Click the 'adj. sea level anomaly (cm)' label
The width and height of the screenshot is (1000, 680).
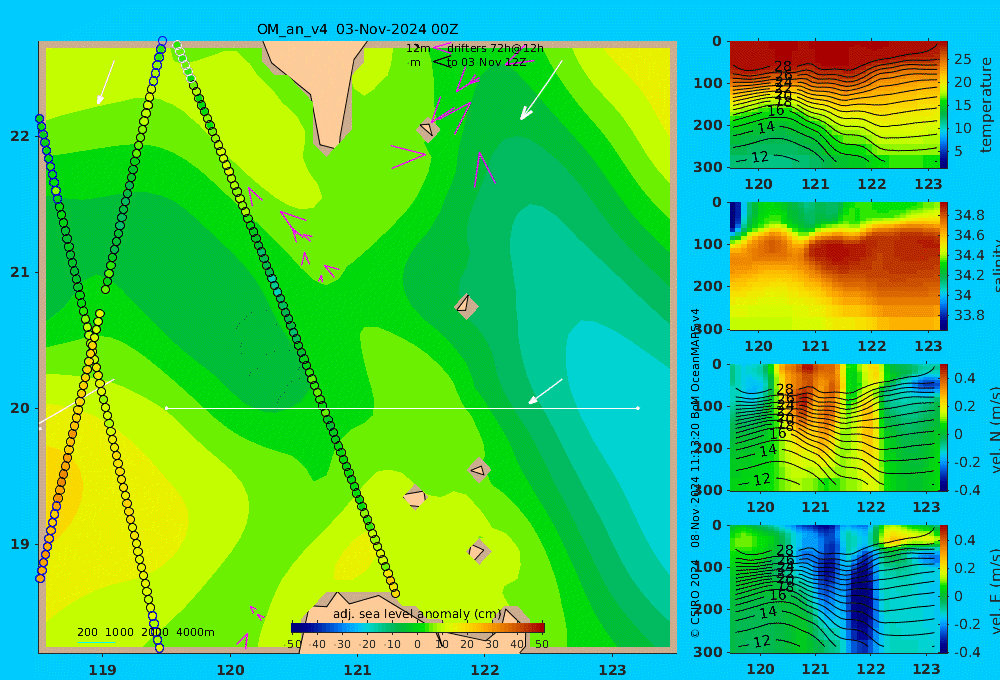coord(416,614)
